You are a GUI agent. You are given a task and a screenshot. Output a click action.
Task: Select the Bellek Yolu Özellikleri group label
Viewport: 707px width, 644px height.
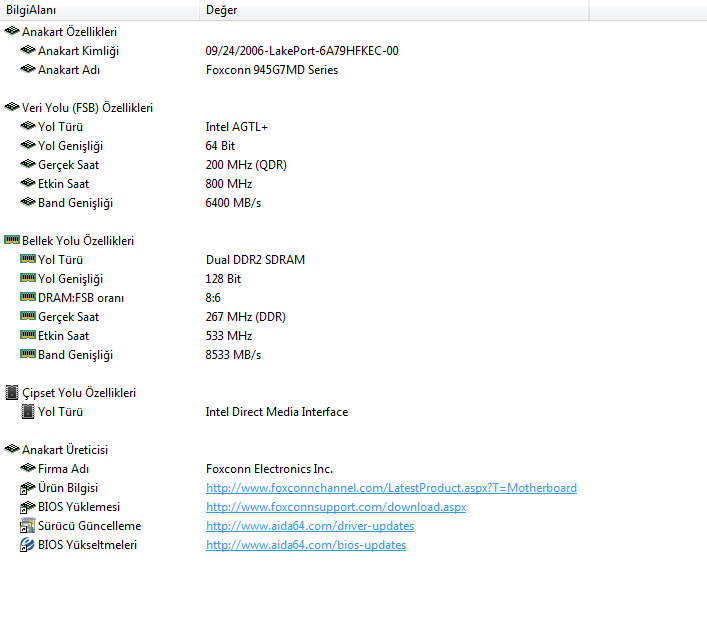[x=78, y=241]
